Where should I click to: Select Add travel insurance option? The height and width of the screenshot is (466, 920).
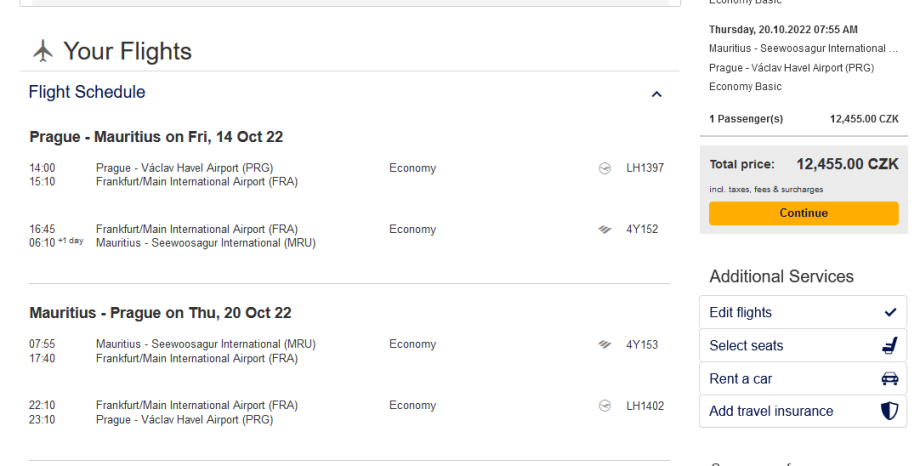pyautogui.click(x=771, y=411)
